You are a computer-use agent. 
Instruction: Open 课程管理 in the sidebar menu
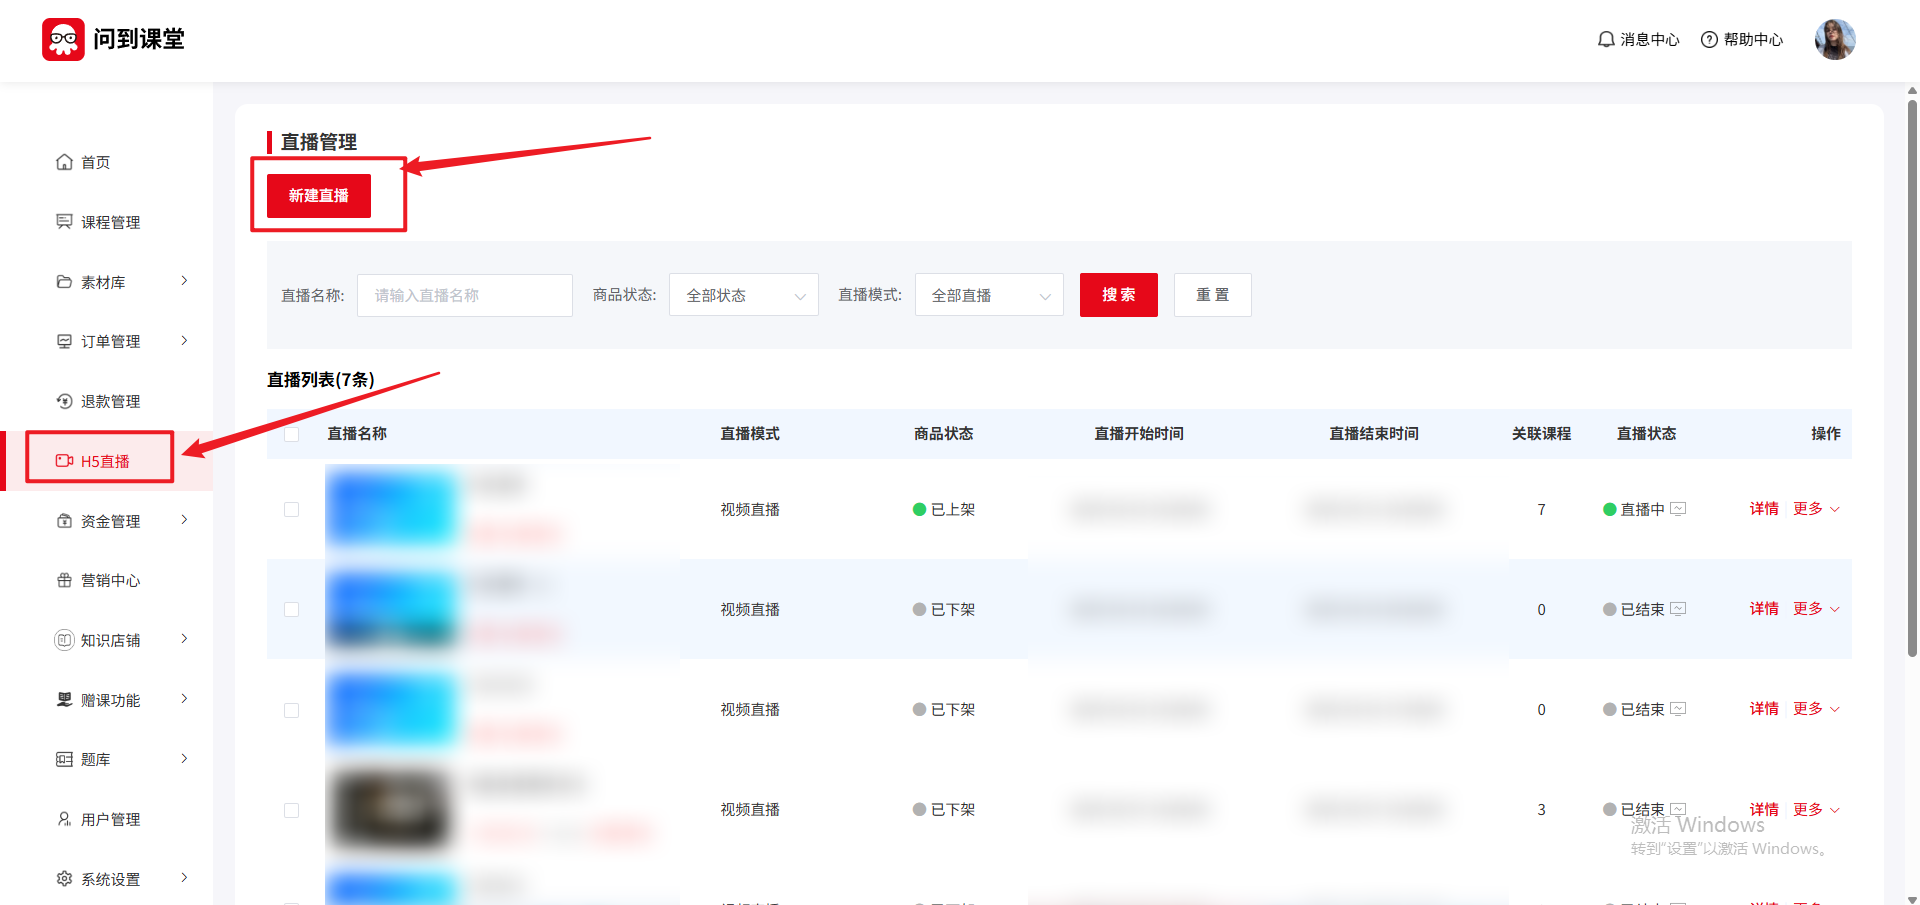[x=110, y=222]
